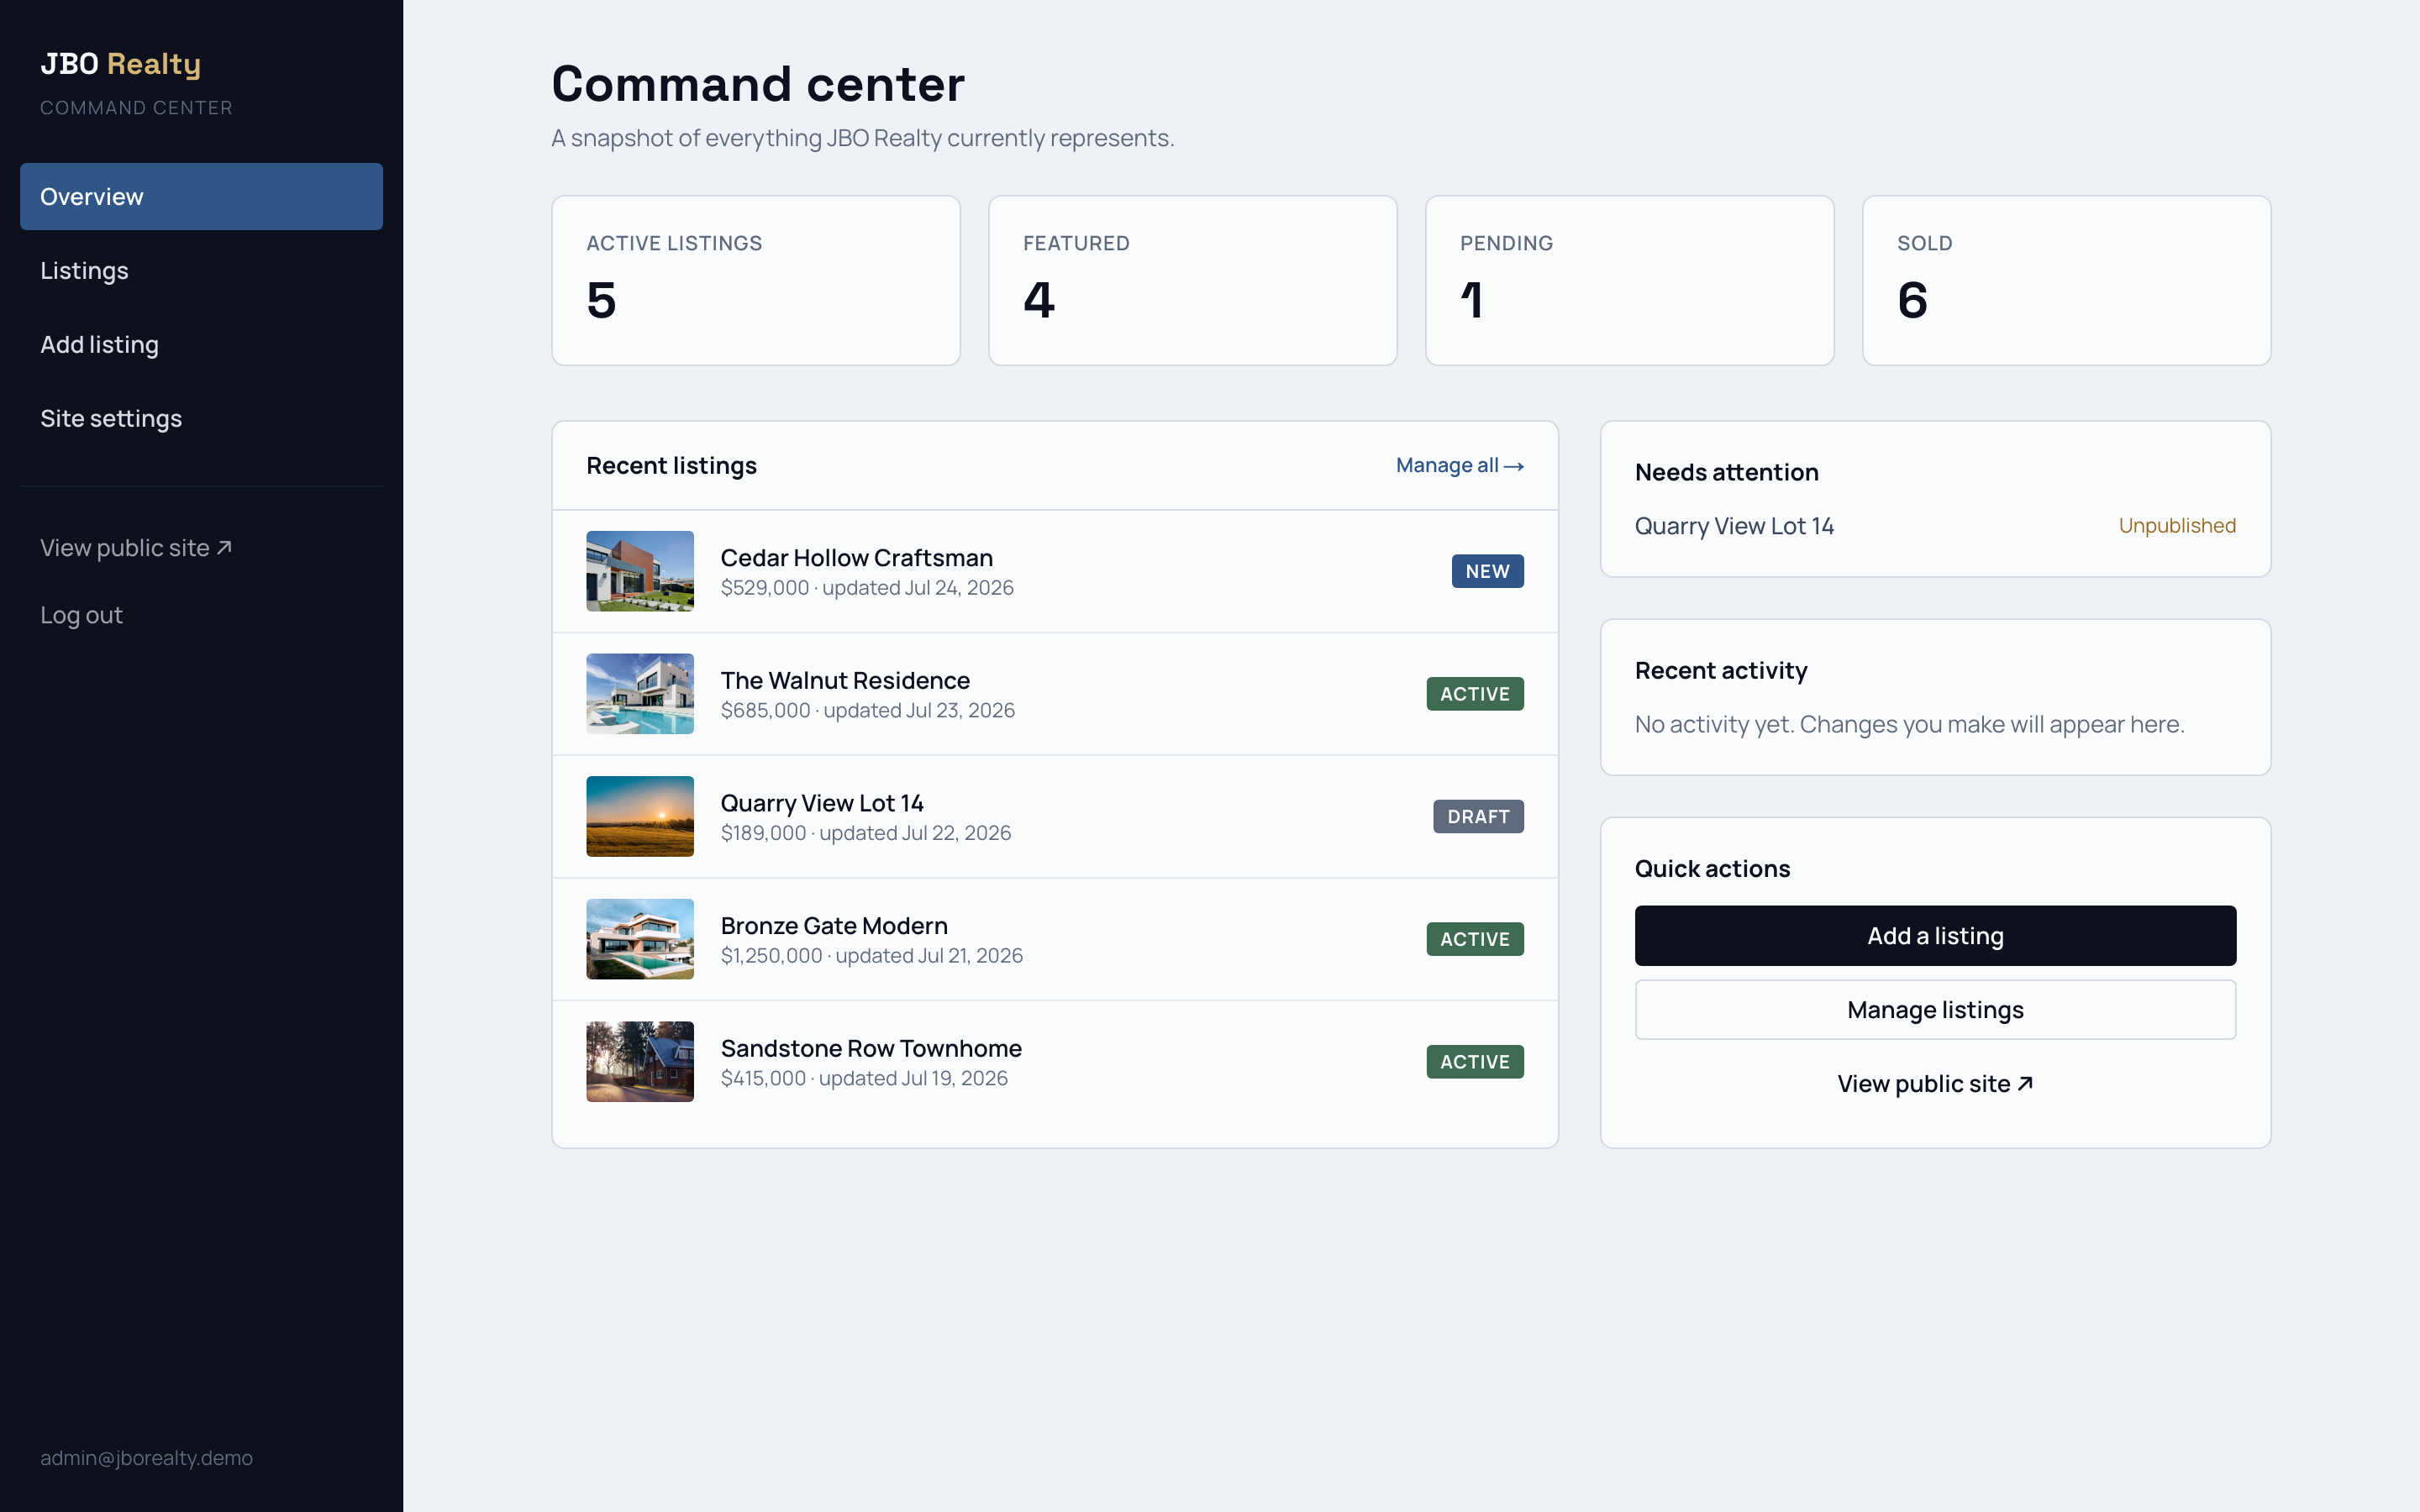Click the Quick actions heading
Viewport: 2420px width, 1512px height.
point(1712,869)
